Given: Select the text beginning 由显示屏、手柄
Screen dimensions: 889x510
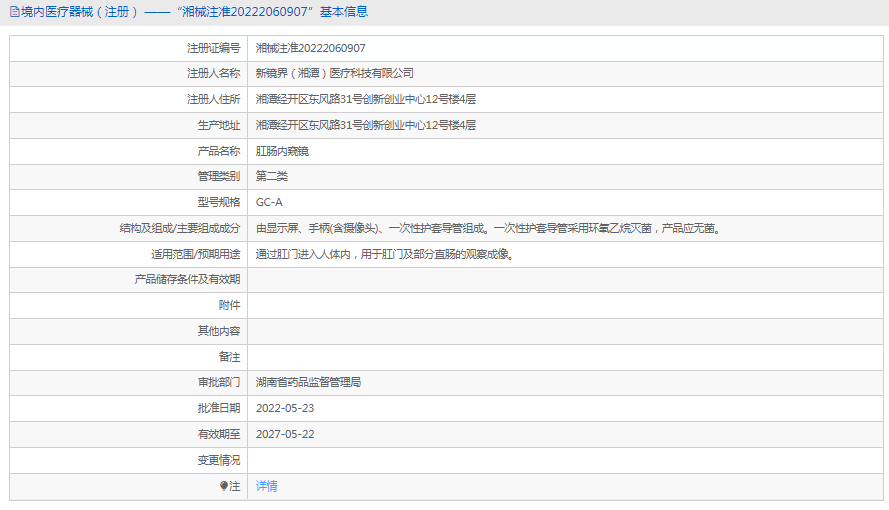Looking at the screenshot, I should coord(488,228).
